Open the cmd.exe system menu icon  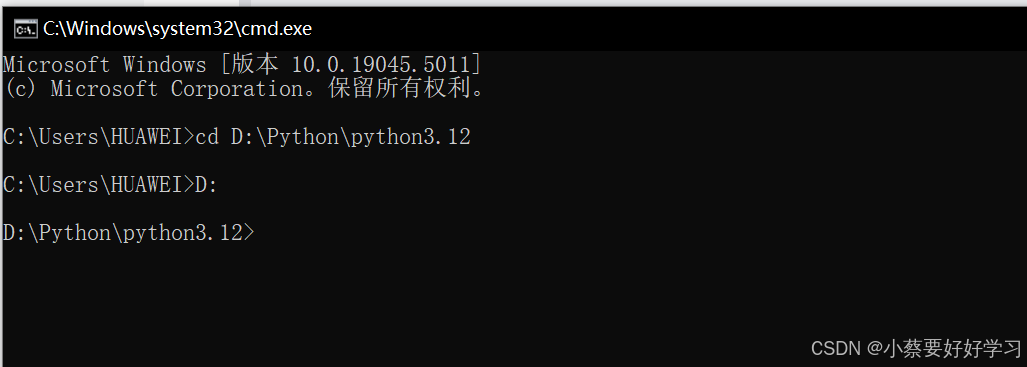pyautogui.click(x=26, y=29)
